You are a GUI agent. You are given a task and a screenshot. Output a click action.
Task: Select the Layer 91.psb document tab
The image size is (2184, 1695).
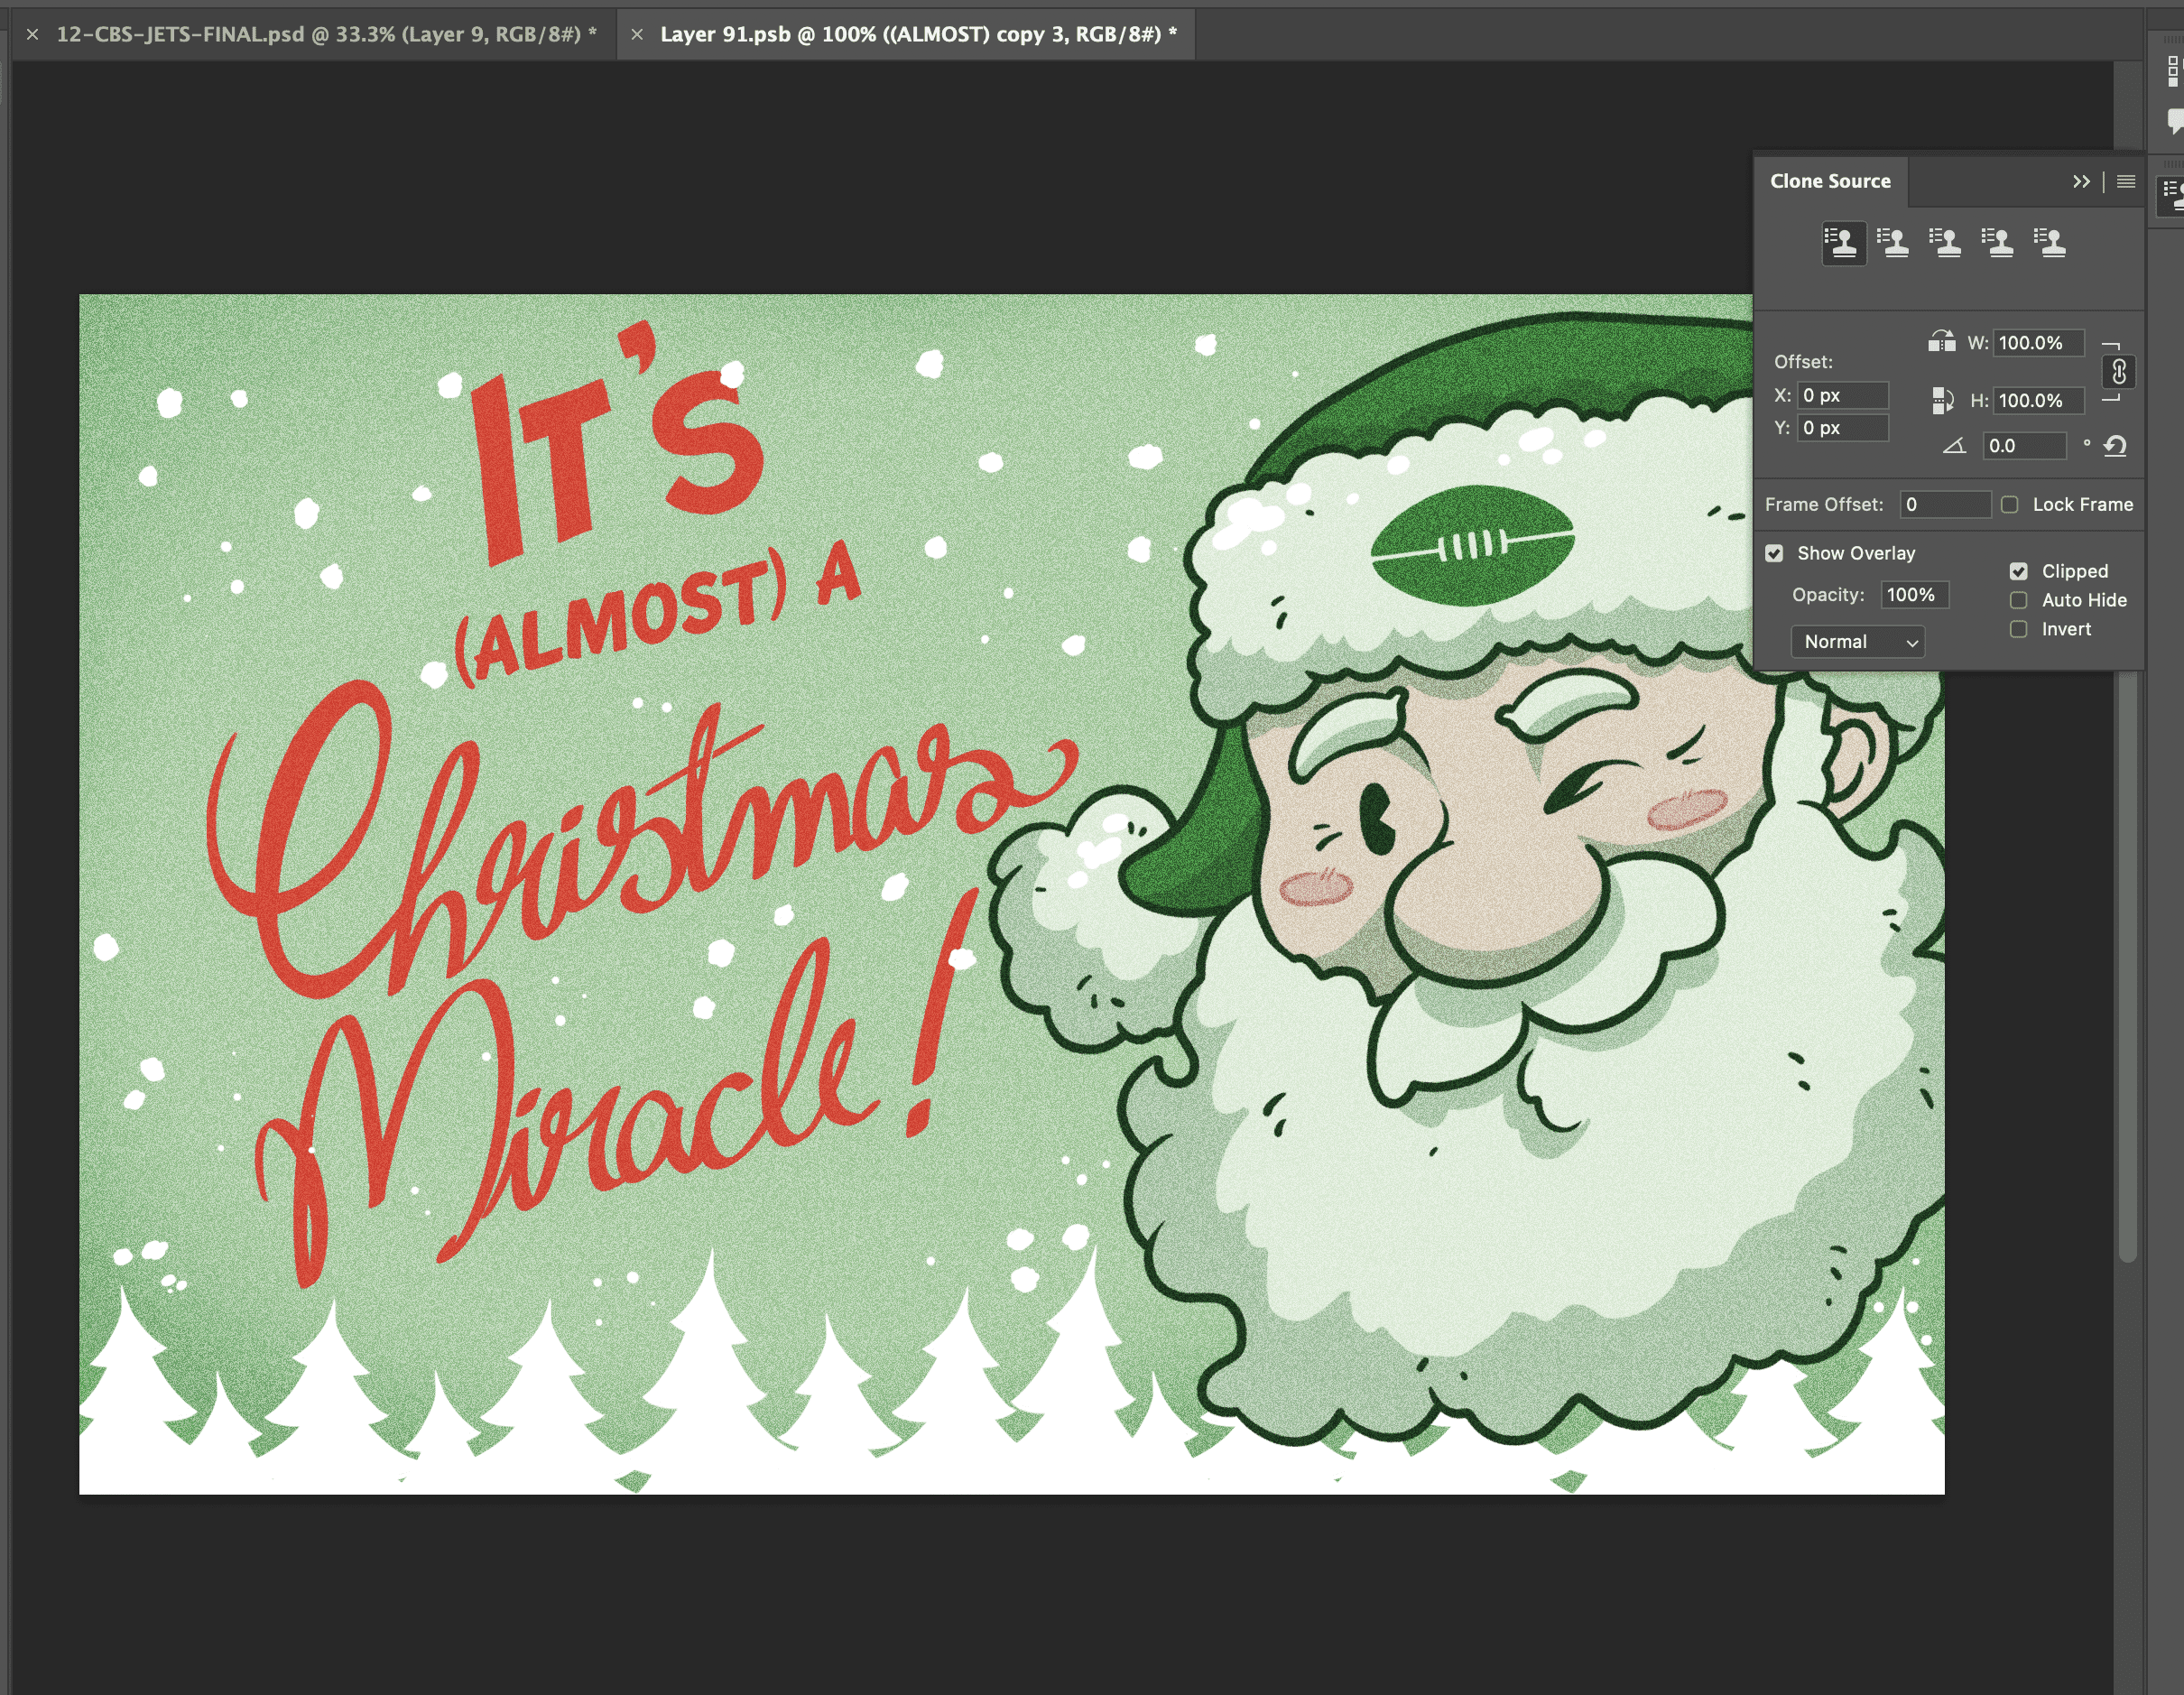tap(918, 34)
